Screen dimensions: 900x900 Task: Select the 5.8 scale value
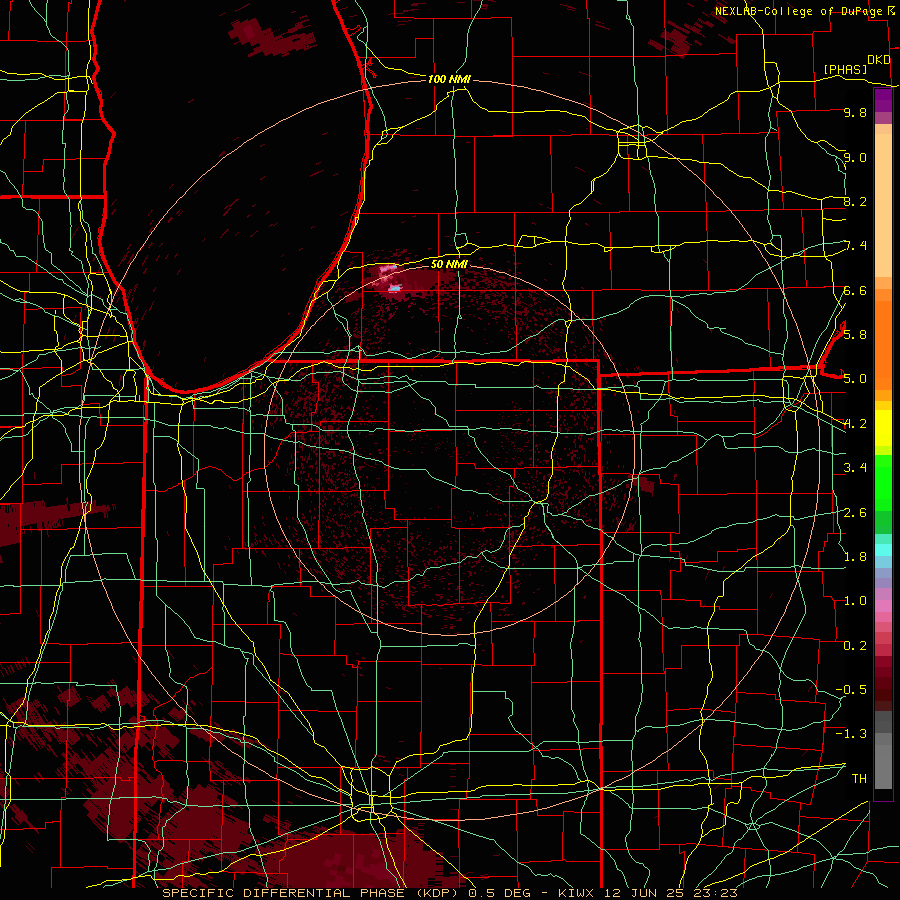pos(855,334)
